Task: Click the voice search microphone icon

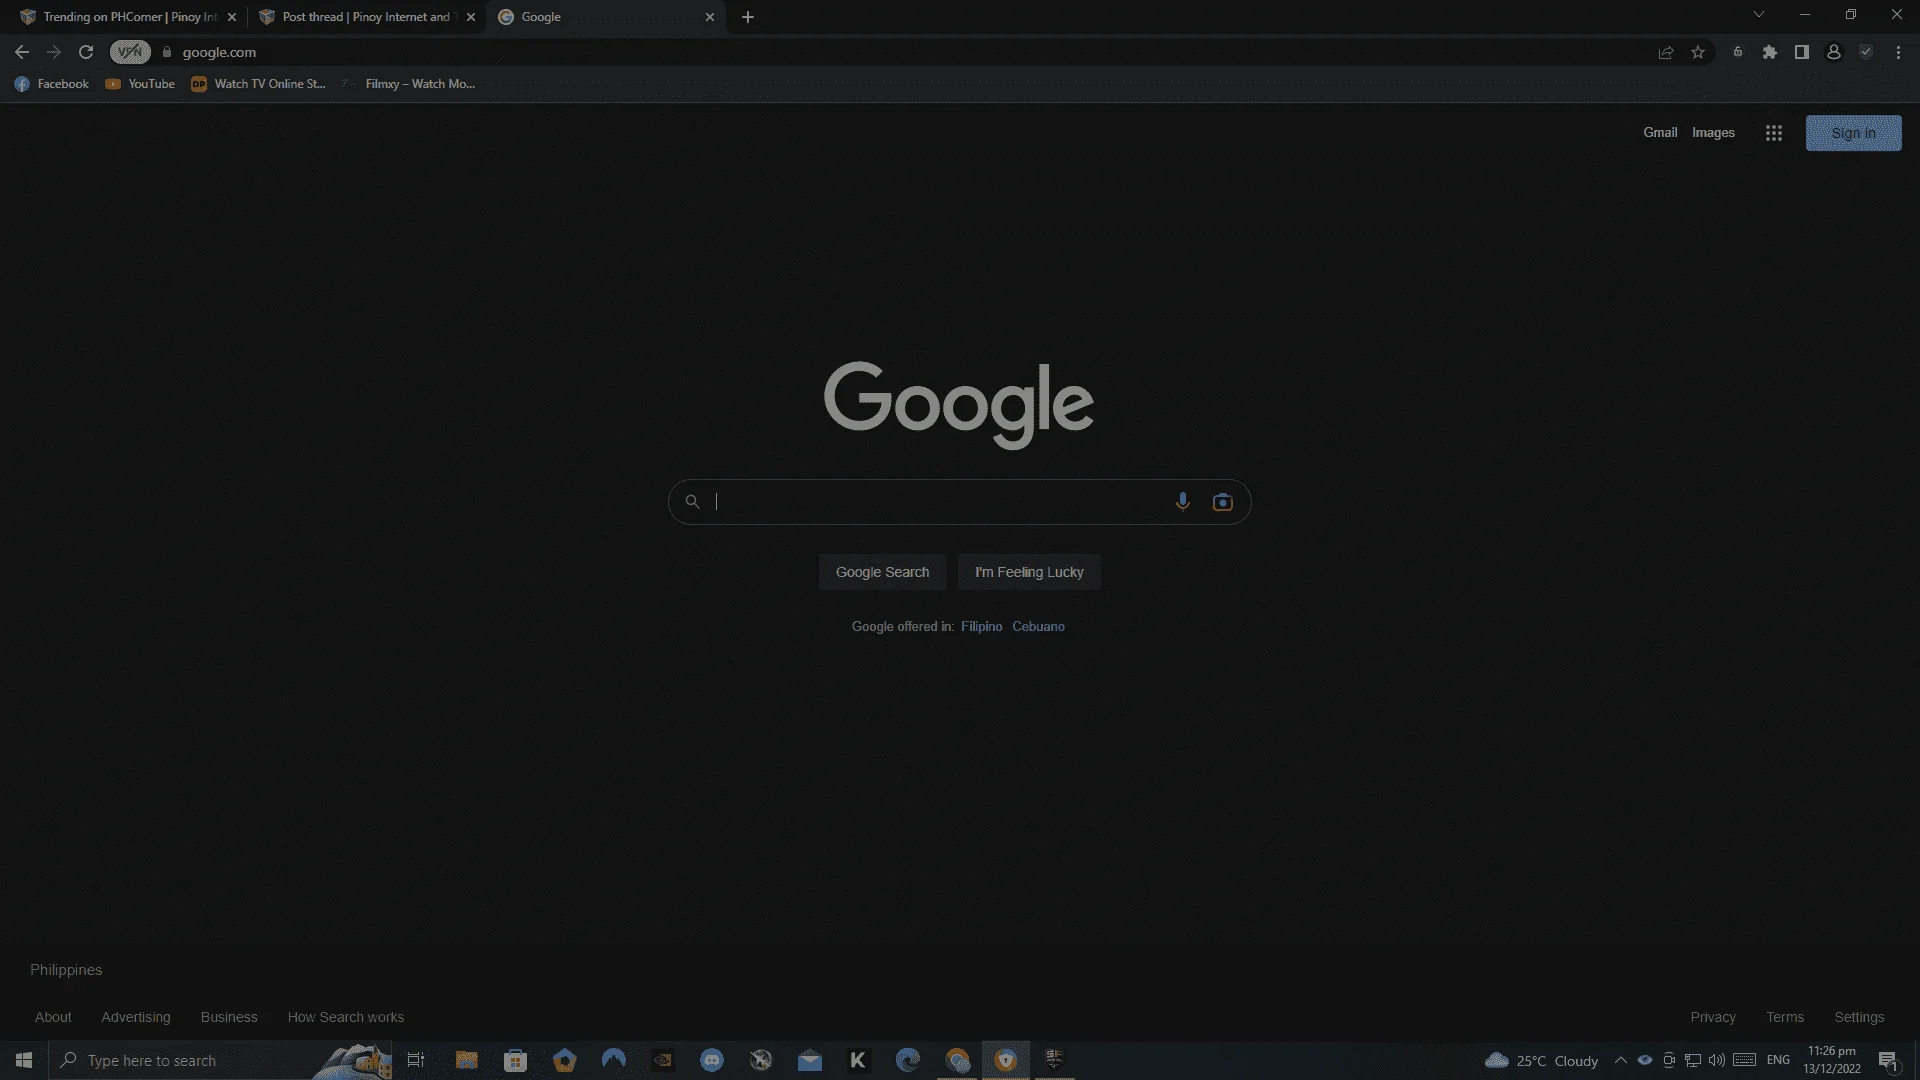Action: click(x=1182, y=502)
